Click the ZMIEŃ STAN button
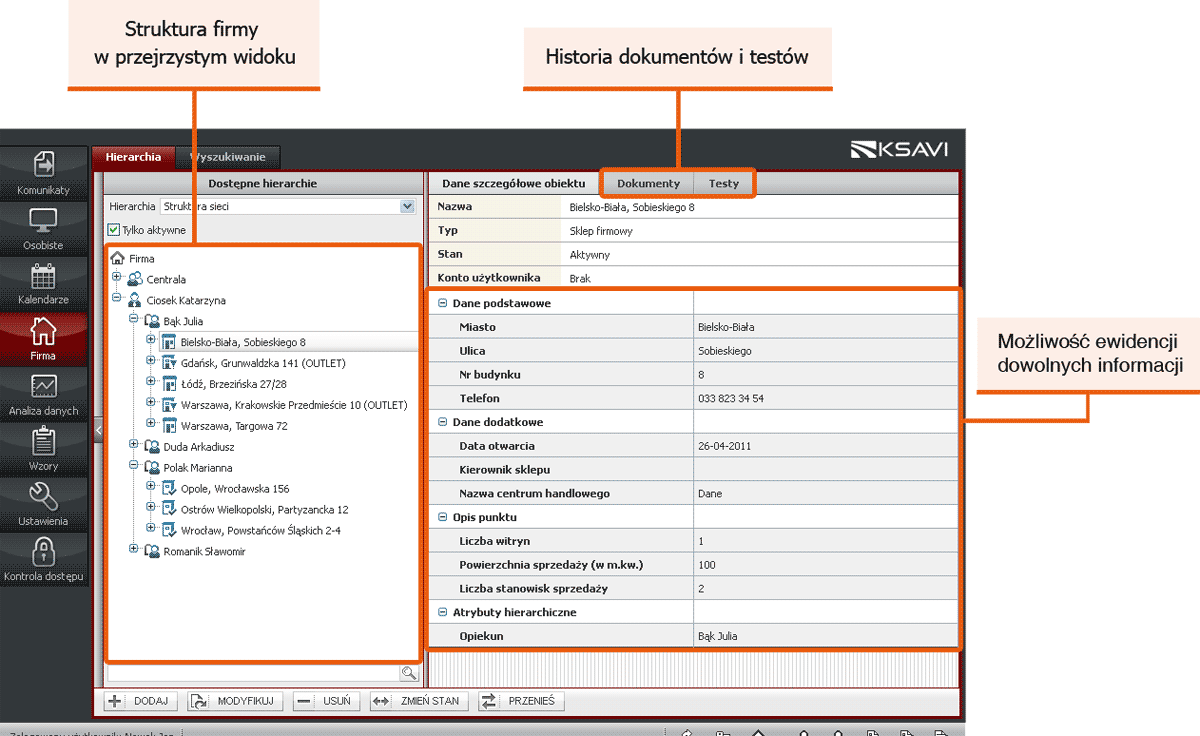This screenshot has width=1200, height=736. tap(418, 701)
